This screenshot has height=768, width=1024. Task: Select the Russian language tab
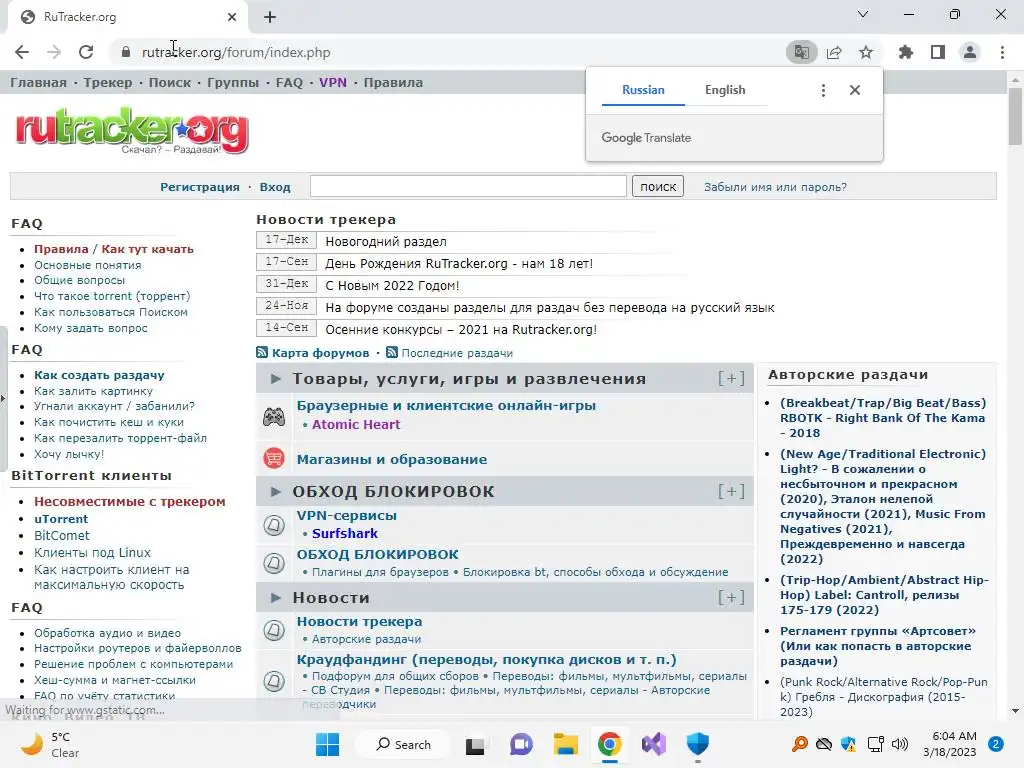point(643,90)
